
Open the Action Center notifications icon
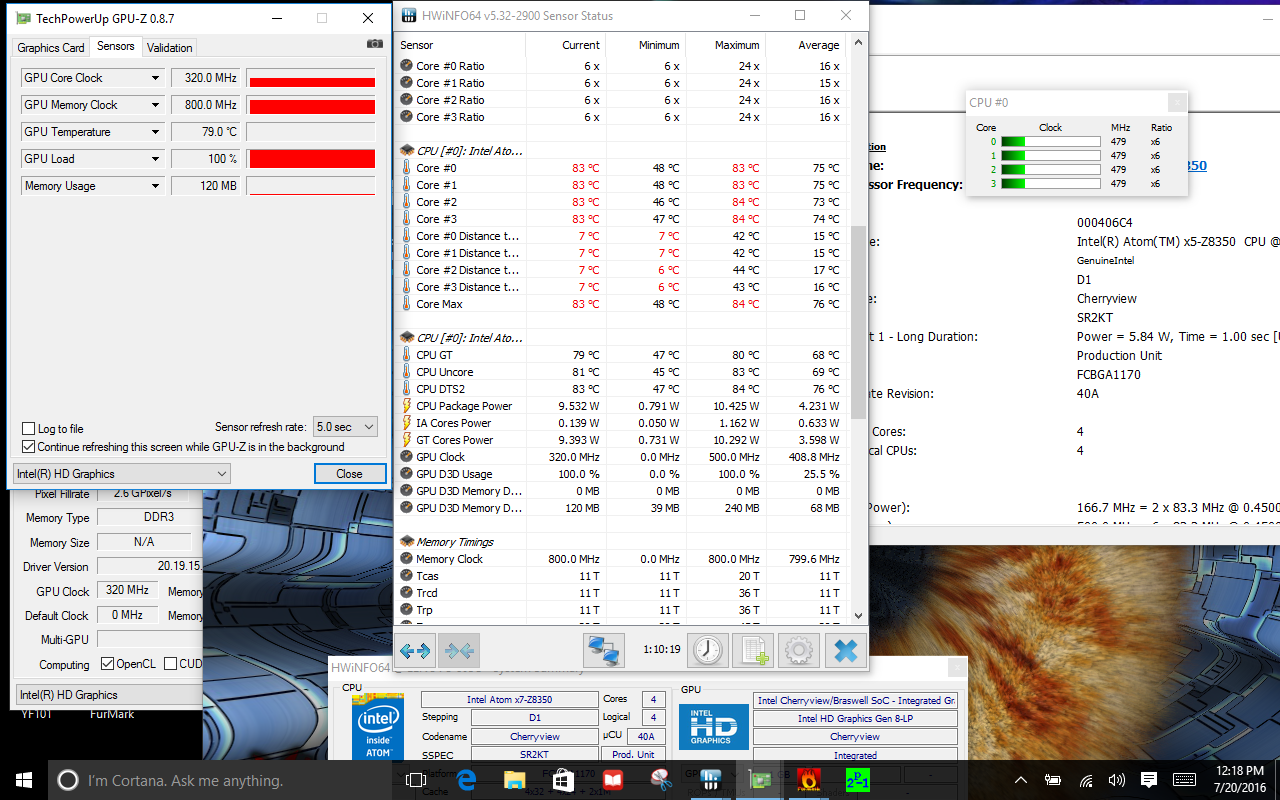[x=1149, y=780]
